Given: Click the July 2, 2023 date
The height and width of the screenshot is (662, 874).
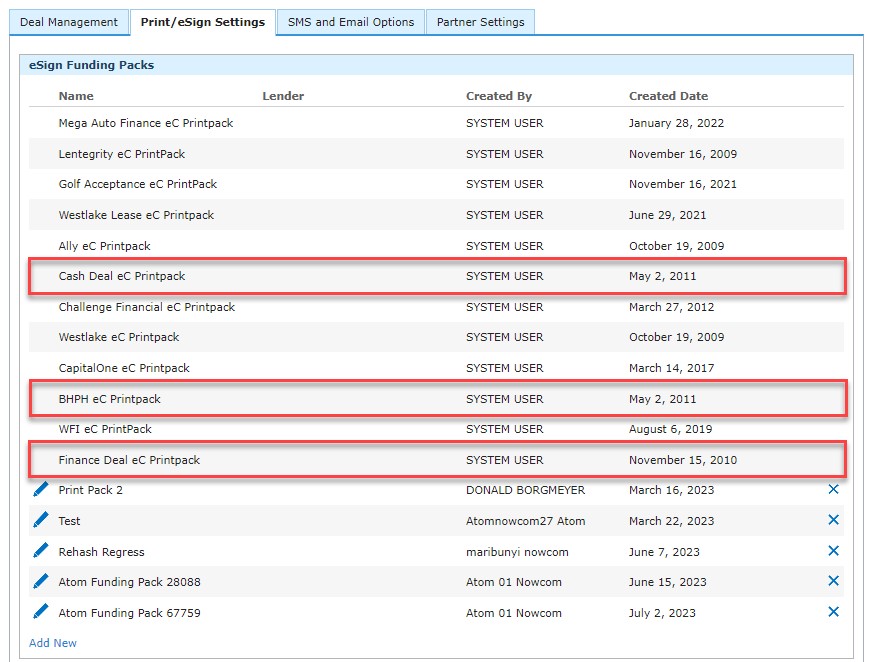Looking at the screenshot, I should [662, 613].
